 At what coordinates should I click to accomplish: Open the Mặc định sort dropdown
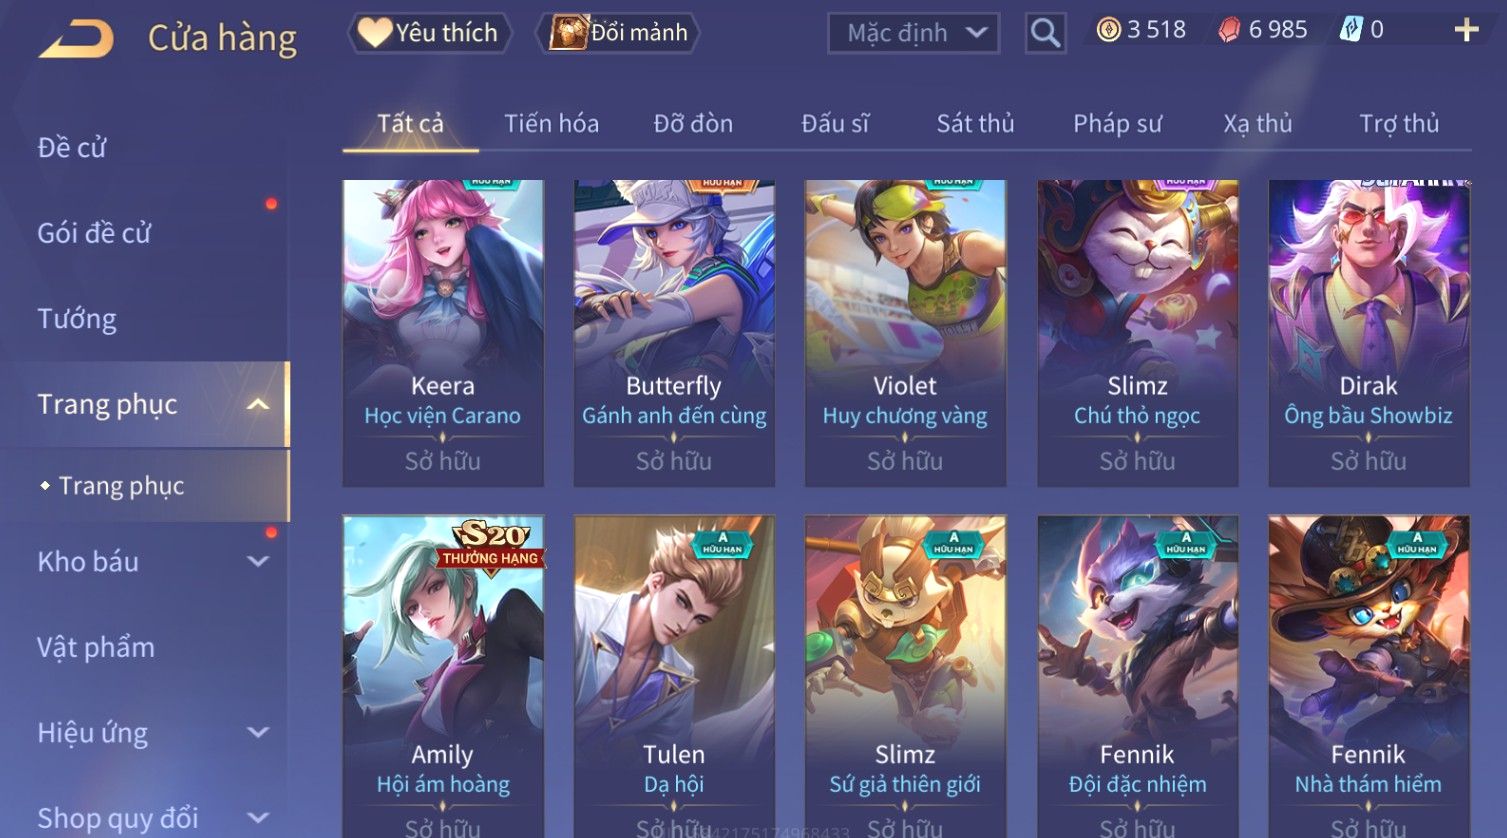click(x=913, y=33)
